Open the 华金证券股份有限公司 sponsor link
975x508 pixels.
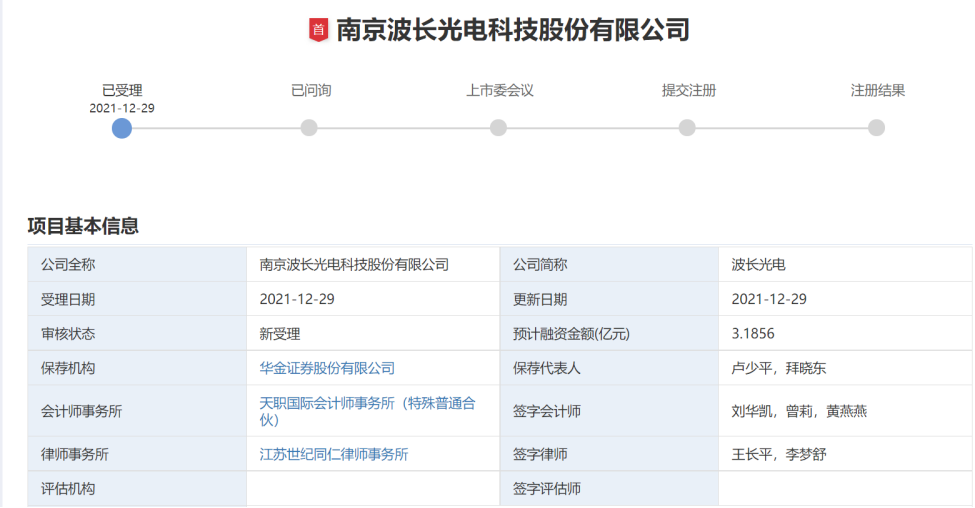point(327,368)
